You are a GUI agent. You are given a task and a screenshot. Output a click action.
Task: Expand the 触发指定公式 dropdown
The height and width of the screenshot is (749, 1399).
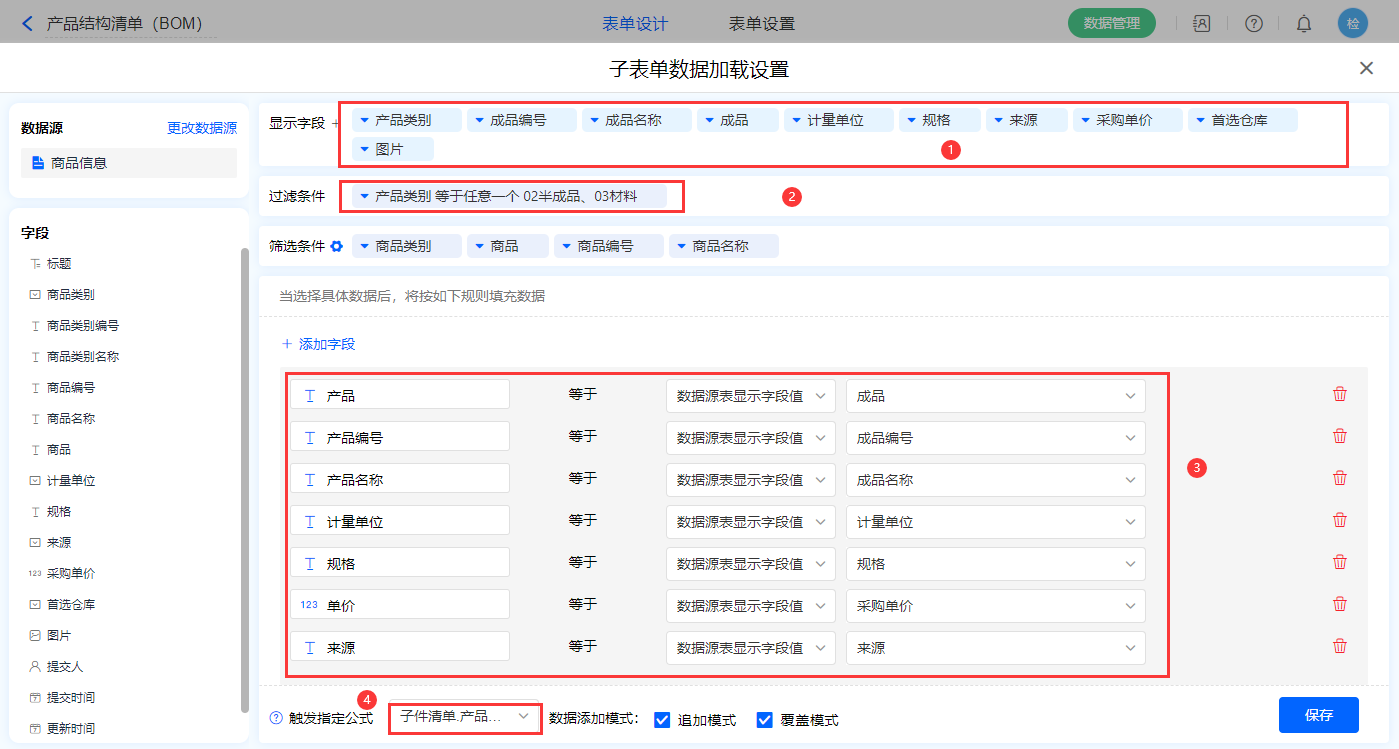464,717
